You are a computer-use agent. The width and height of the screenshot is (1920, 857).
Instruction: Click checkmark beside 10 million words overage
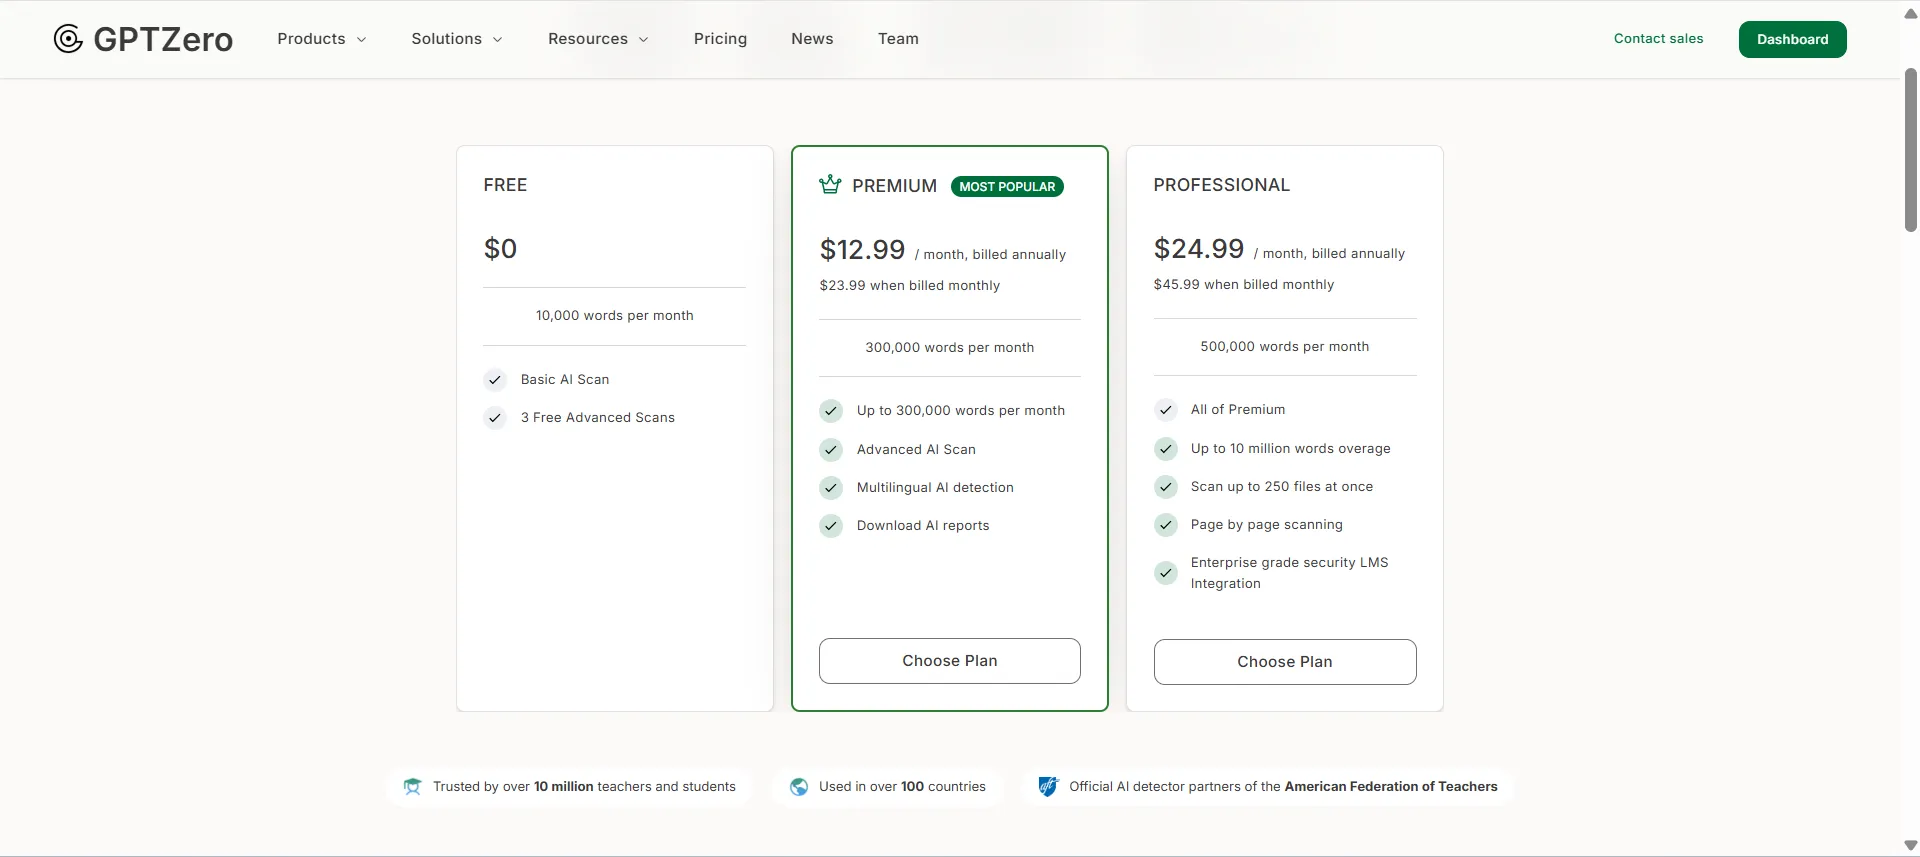coord(1166,449)
